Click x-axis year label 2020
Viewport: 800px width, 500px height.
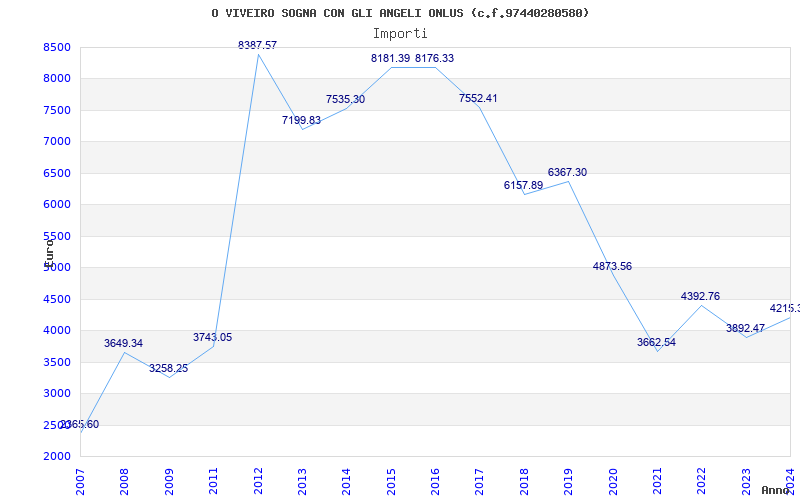613,482
